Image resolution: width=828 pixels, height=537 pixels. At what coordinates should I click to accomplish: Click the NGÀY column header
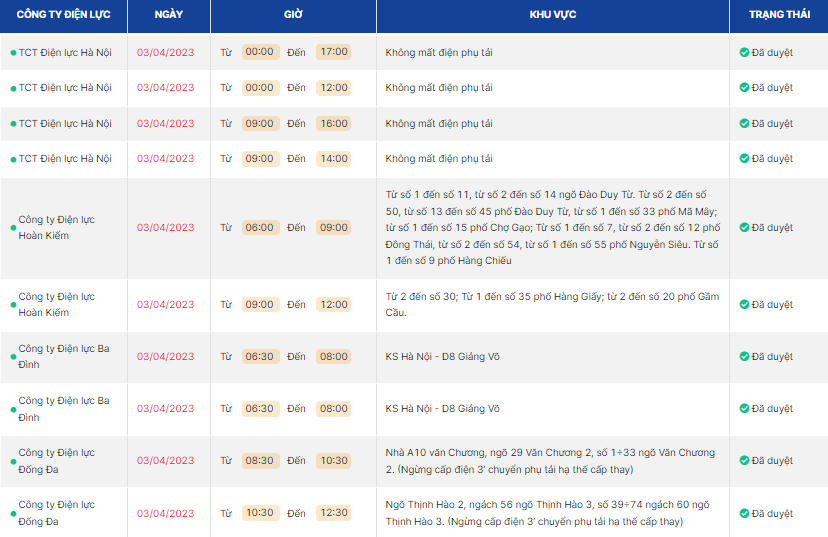[168, 15]
